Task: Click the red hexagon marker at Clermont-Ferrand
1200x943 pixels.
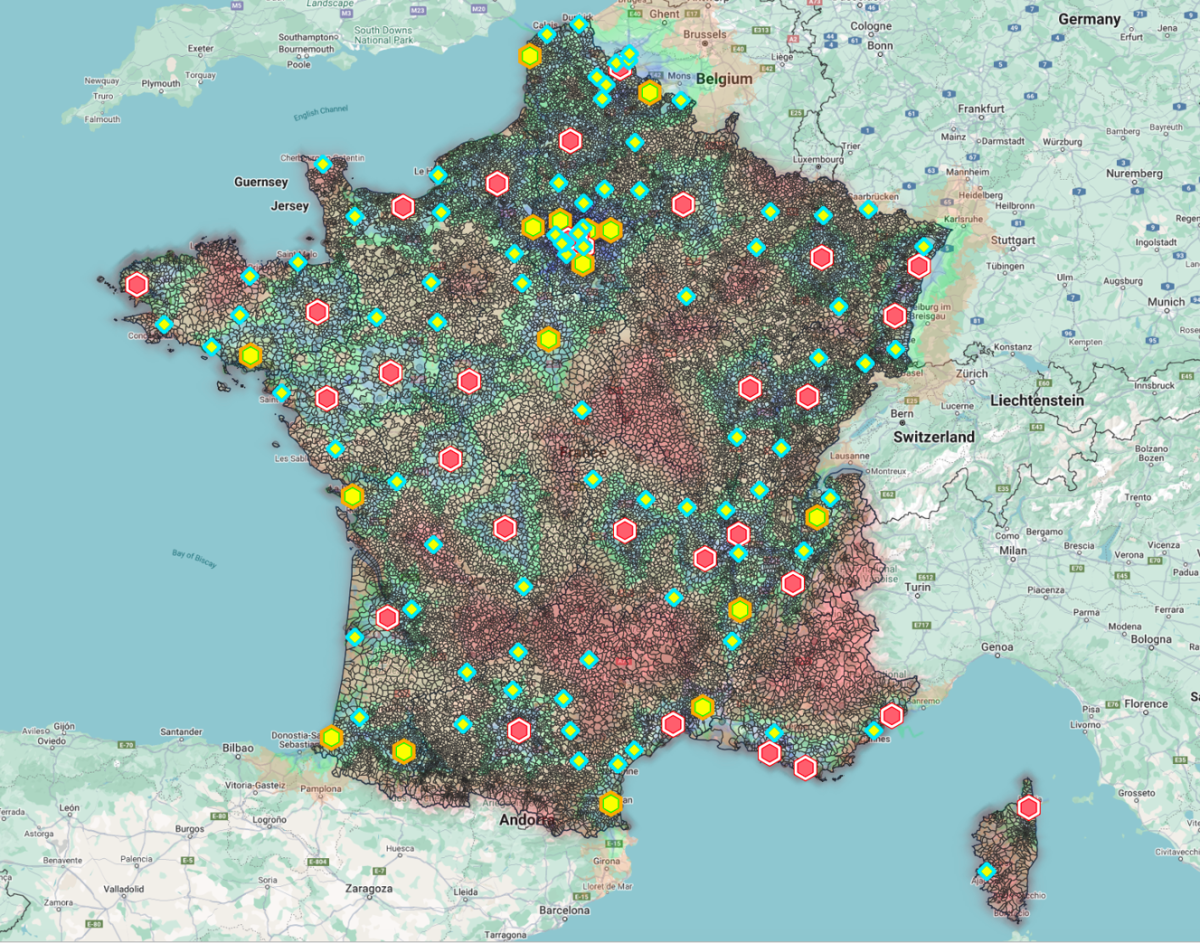Action: pos(625,530)
